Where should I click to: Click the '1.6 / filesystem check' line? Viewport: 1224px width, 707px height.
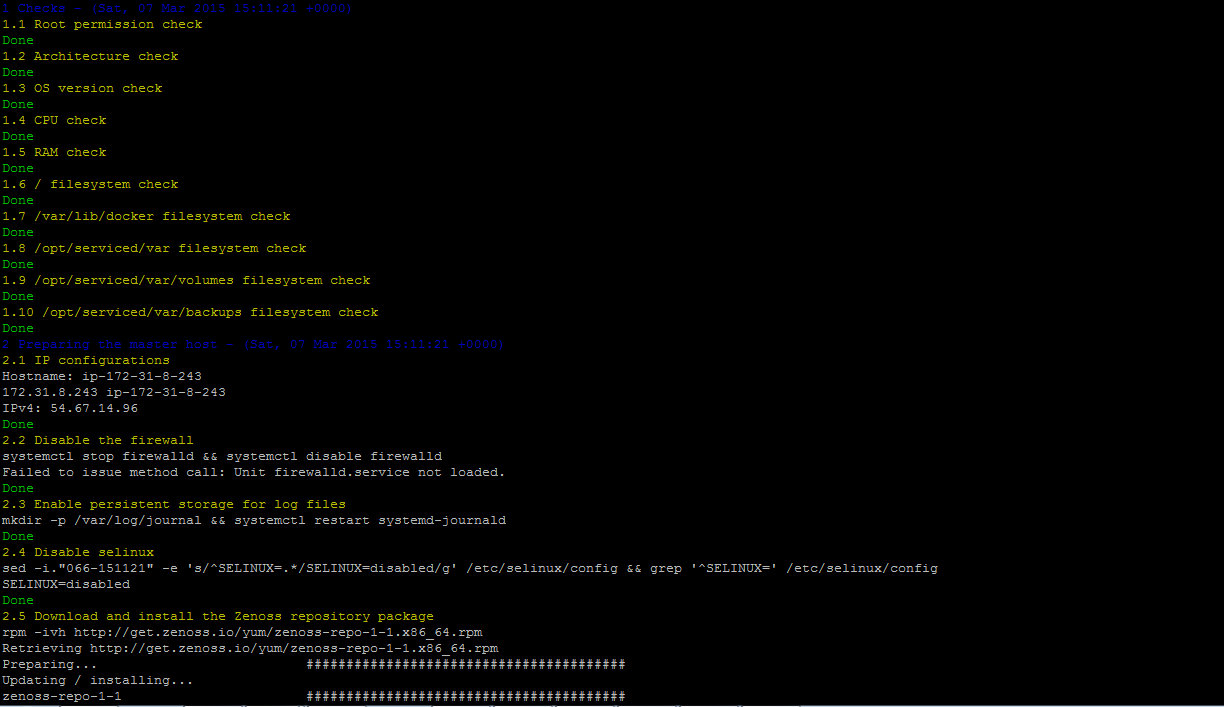click(90, 184)
